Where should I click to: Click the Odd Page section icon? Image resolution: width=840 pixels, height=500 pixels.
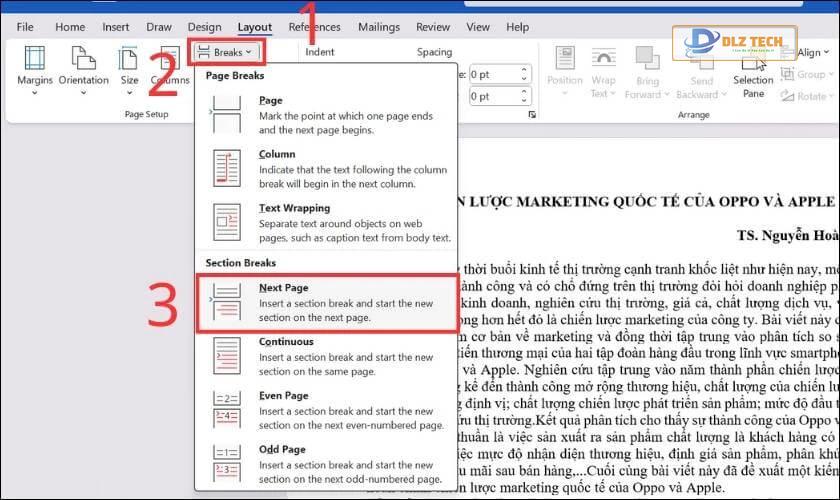(227, 463)
